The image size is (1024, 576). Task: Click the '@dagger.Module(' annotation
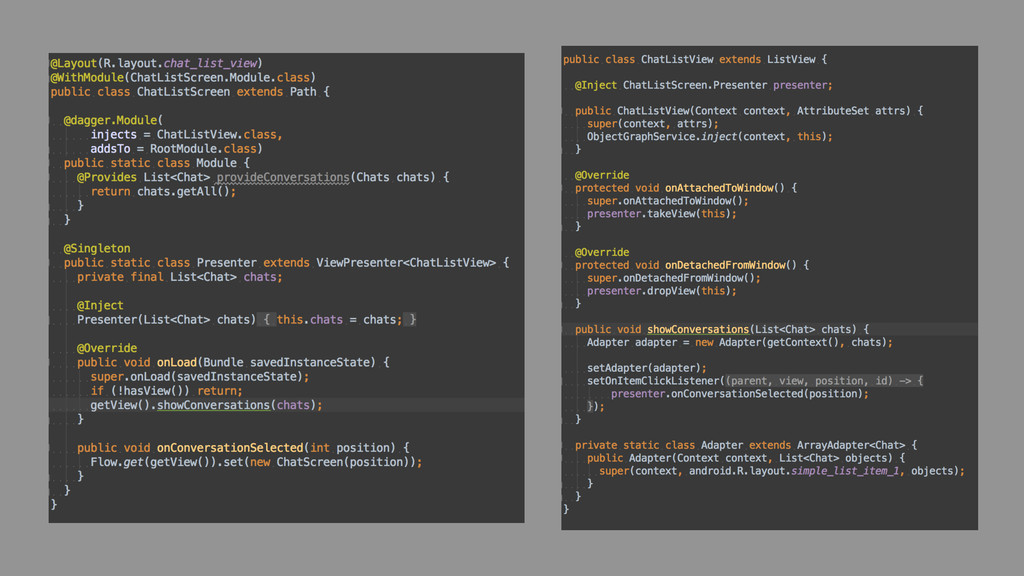[x=113, y=120]
